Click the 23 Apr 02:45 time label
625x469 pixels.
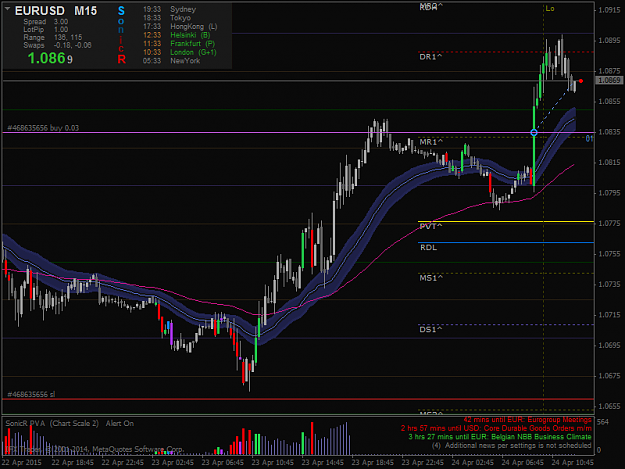(x=173, y=462)
